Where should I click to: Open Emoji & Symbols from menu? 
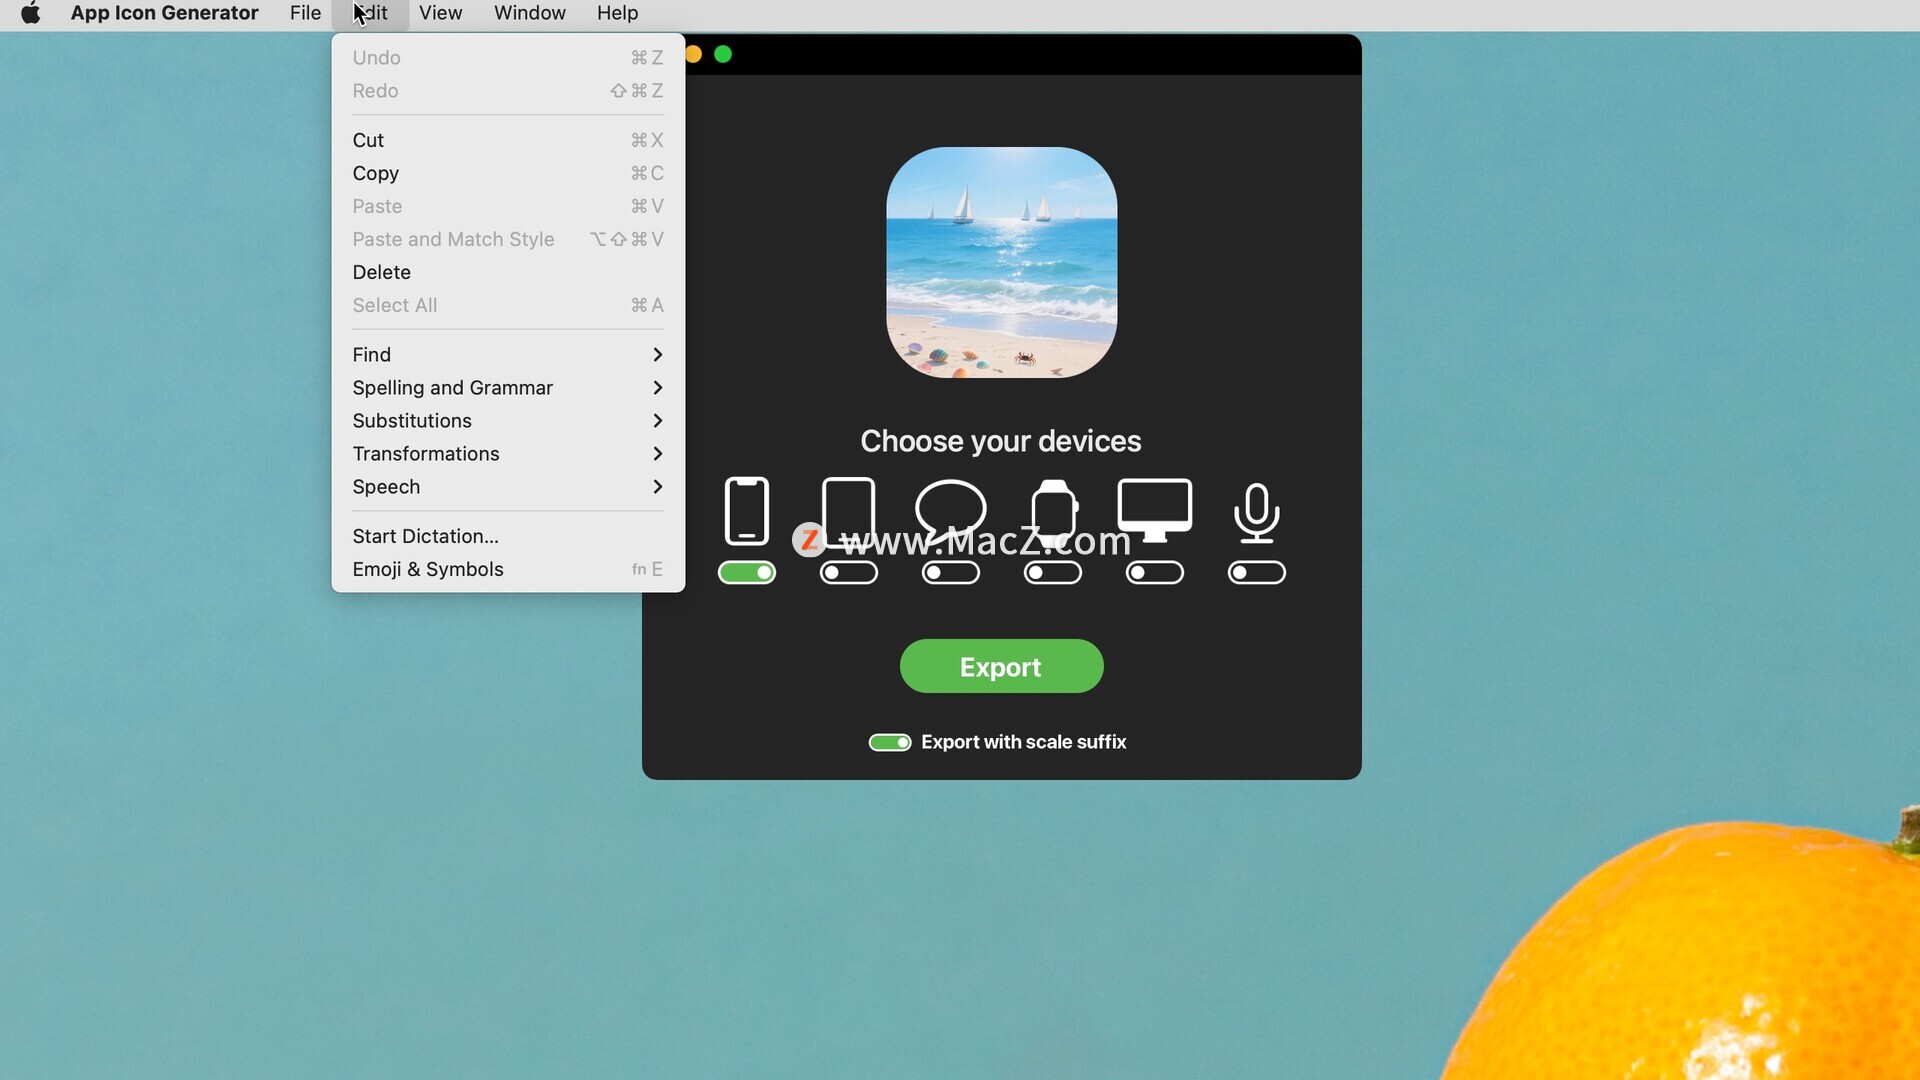tap(508, 569)
